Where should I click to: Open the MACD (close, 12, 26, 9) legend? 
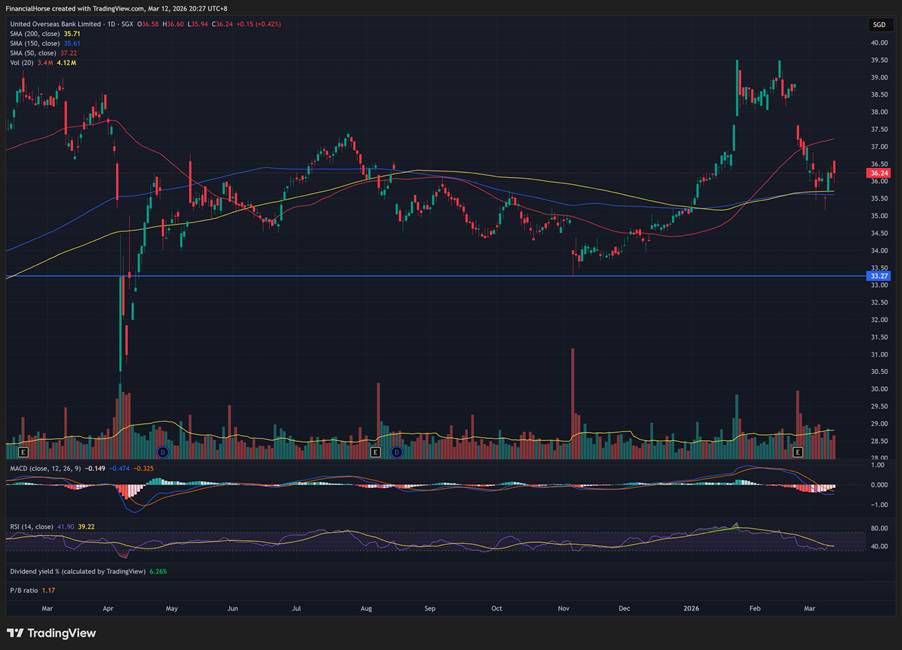coord(44,466)
